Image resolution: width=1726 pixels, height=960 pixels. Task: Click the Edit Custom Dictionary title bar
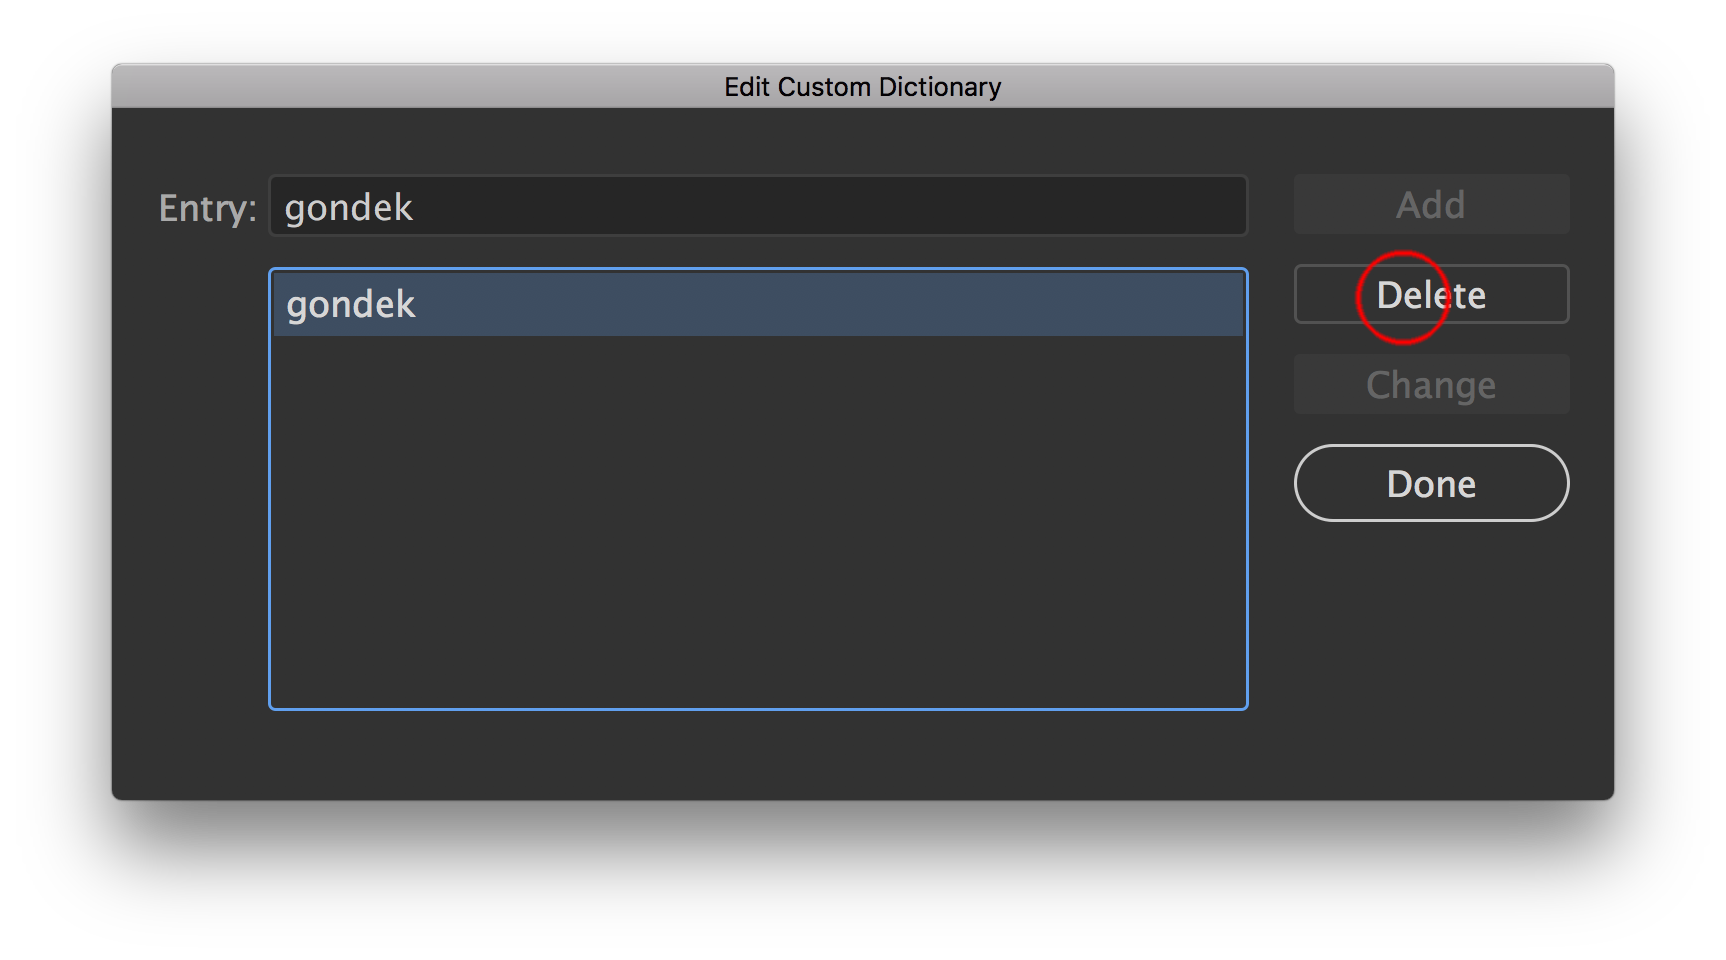pos(861,87)
